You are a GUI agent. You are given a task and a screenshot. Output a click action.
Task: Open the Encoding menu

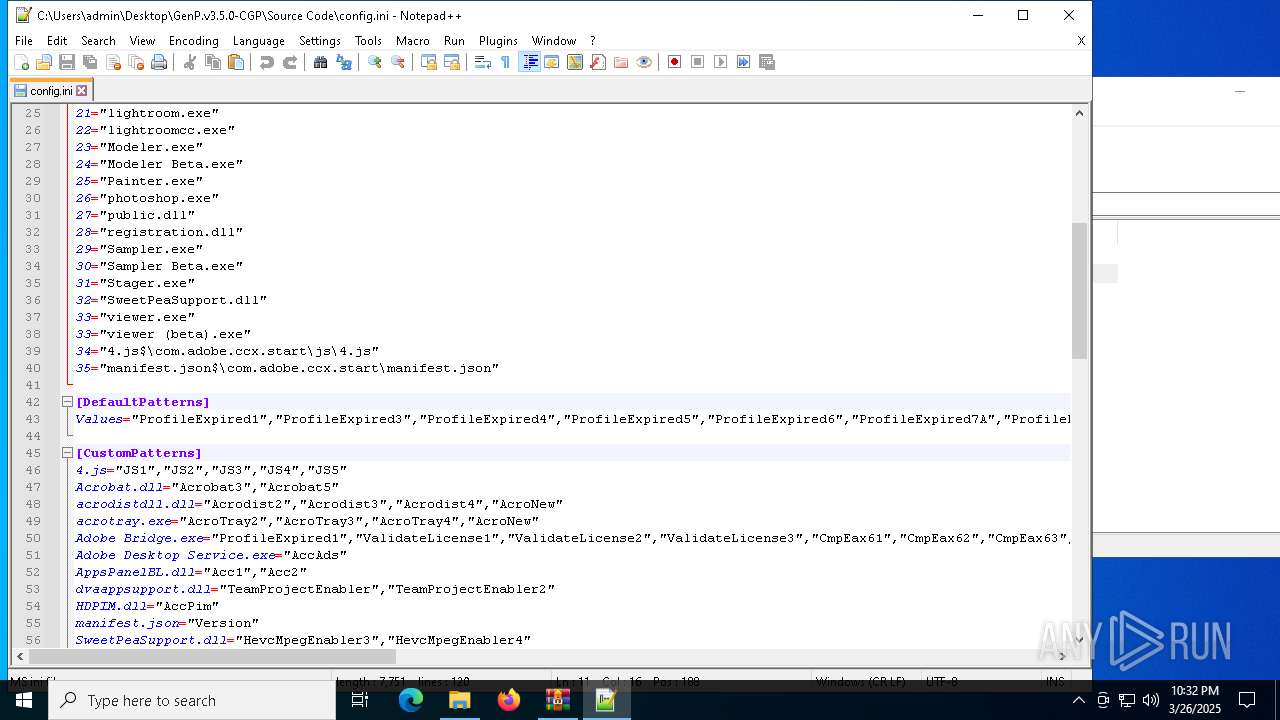(x=193, y=41)
